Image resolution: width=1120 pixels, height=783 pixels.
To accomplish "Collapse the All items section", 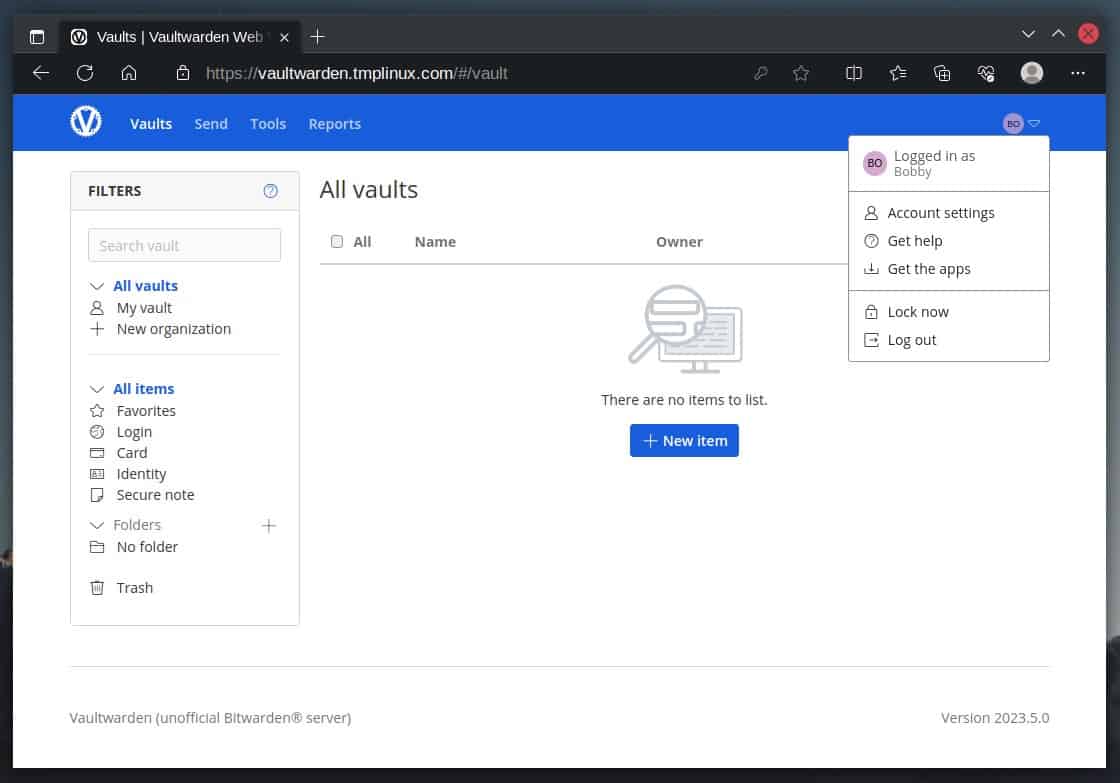I will 97,388.
